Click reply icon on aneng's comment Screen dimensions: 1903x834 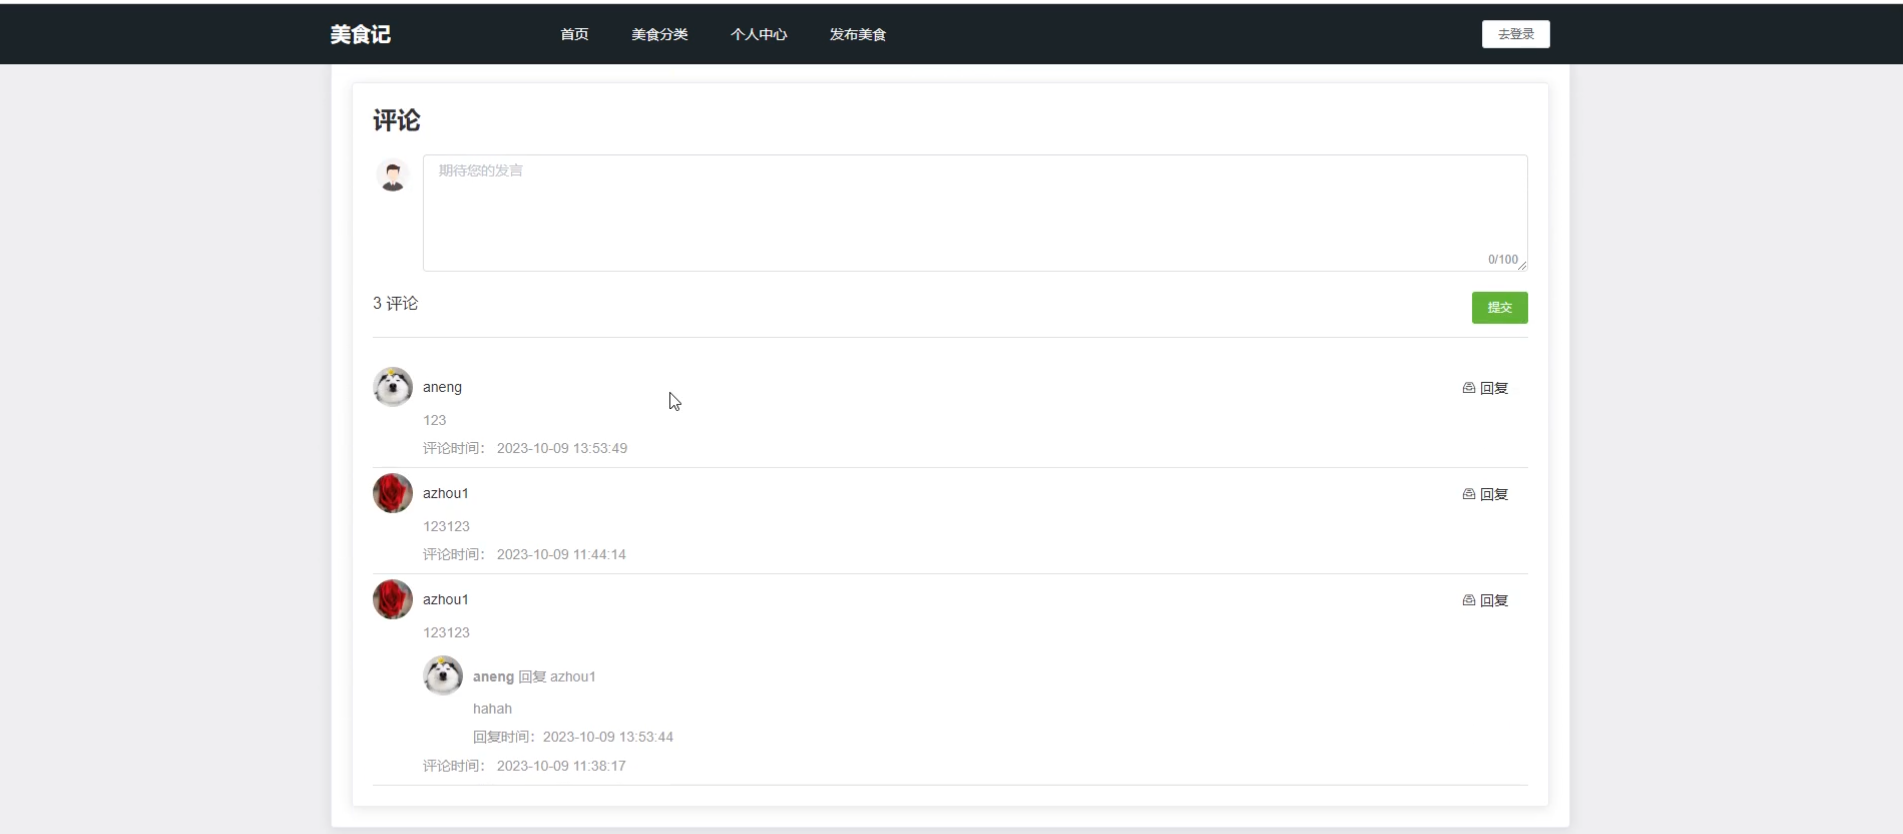1469,388
